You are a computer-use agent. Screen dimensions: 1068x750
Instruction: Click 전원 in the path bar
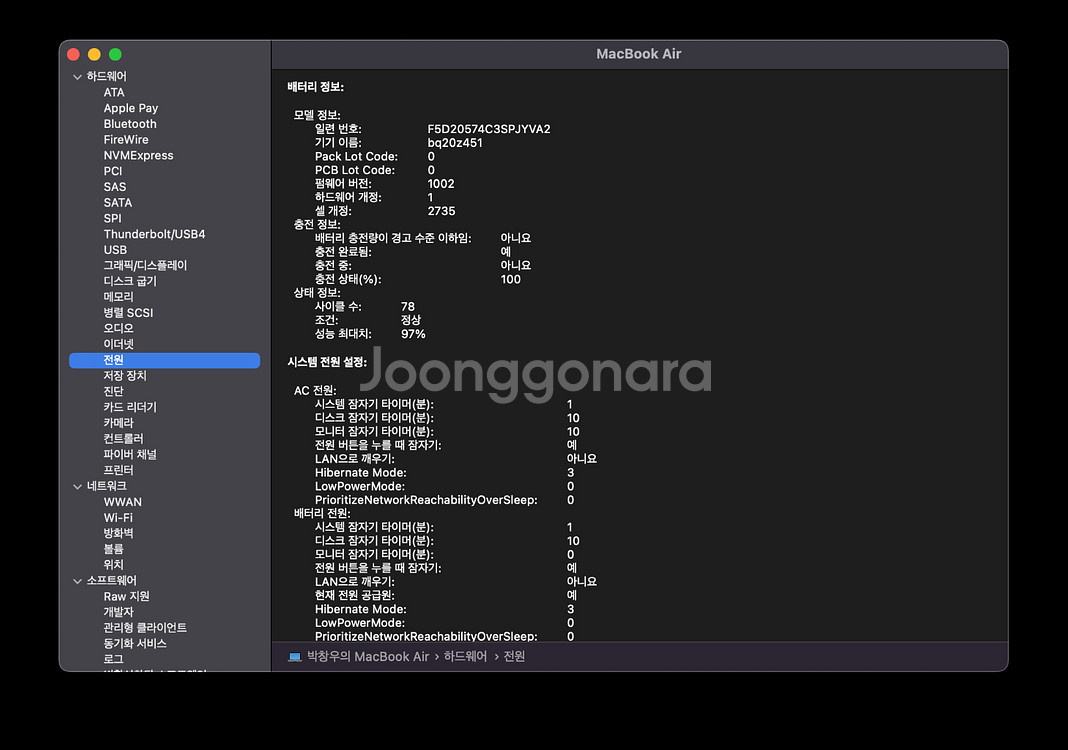coord(514,657)
